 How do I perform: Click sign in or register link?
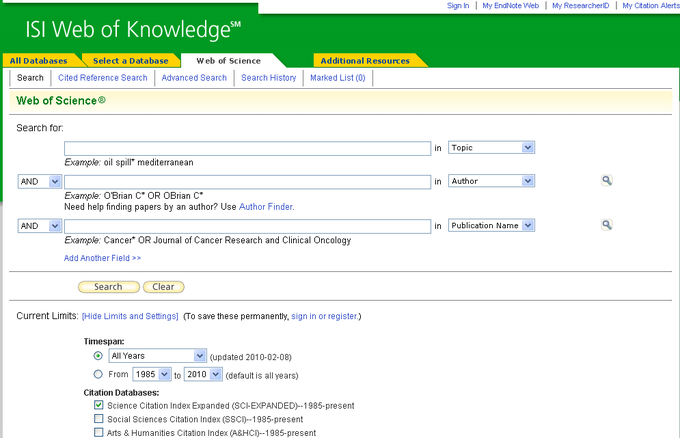(324, 316)
